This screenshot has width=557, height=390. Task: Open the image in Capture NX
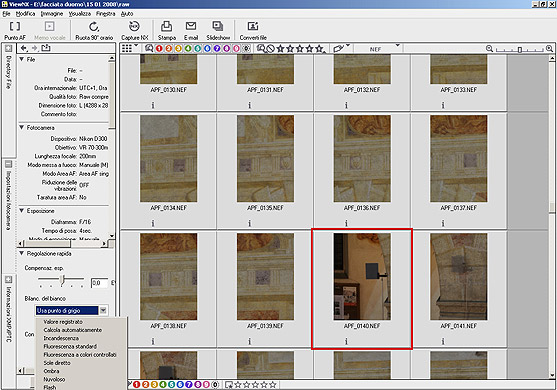click(135, 30)
